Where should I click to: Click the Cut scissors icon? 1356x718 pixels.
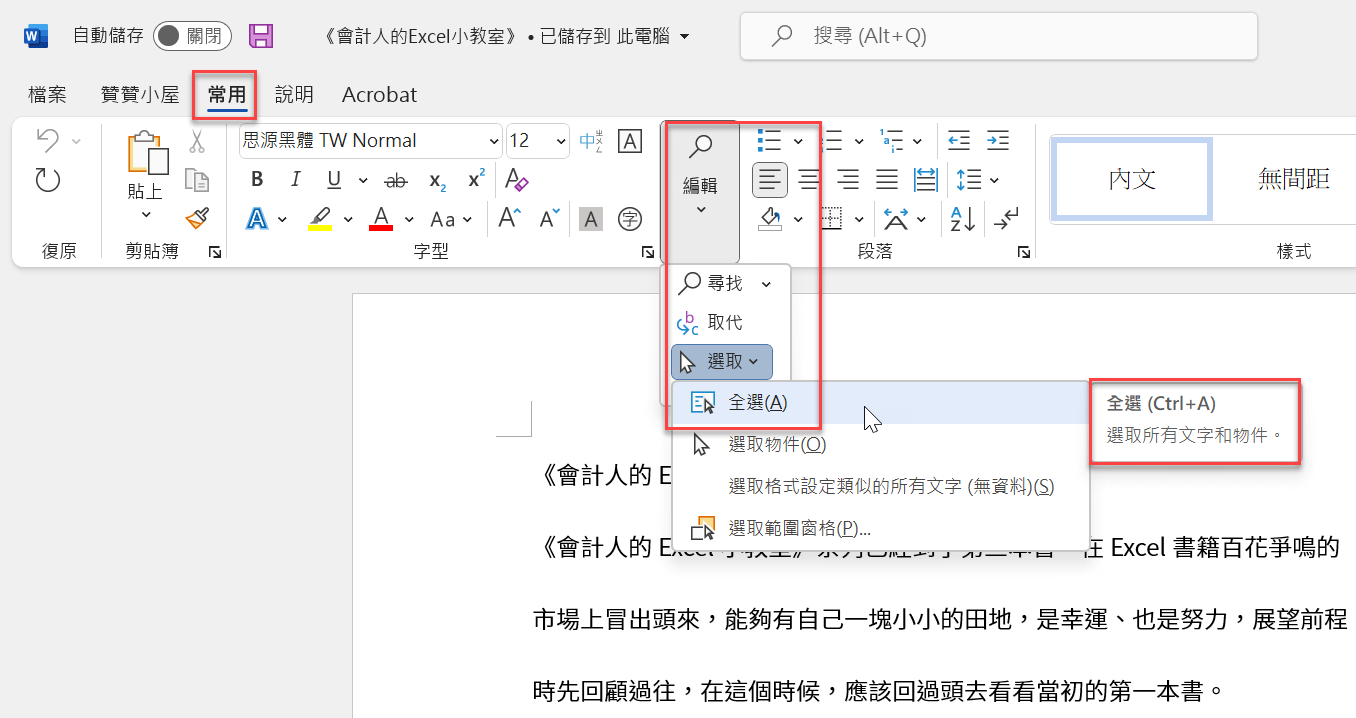point(197,141)
